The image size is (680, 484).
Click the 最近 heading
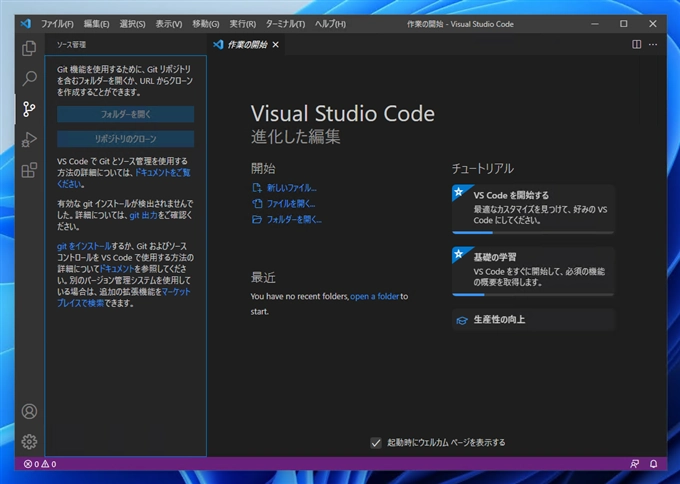click(263, 278)
